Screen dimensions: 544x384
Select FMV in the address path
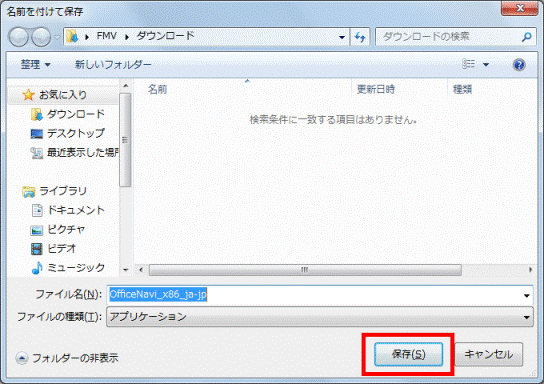click(x=107, y=36)
